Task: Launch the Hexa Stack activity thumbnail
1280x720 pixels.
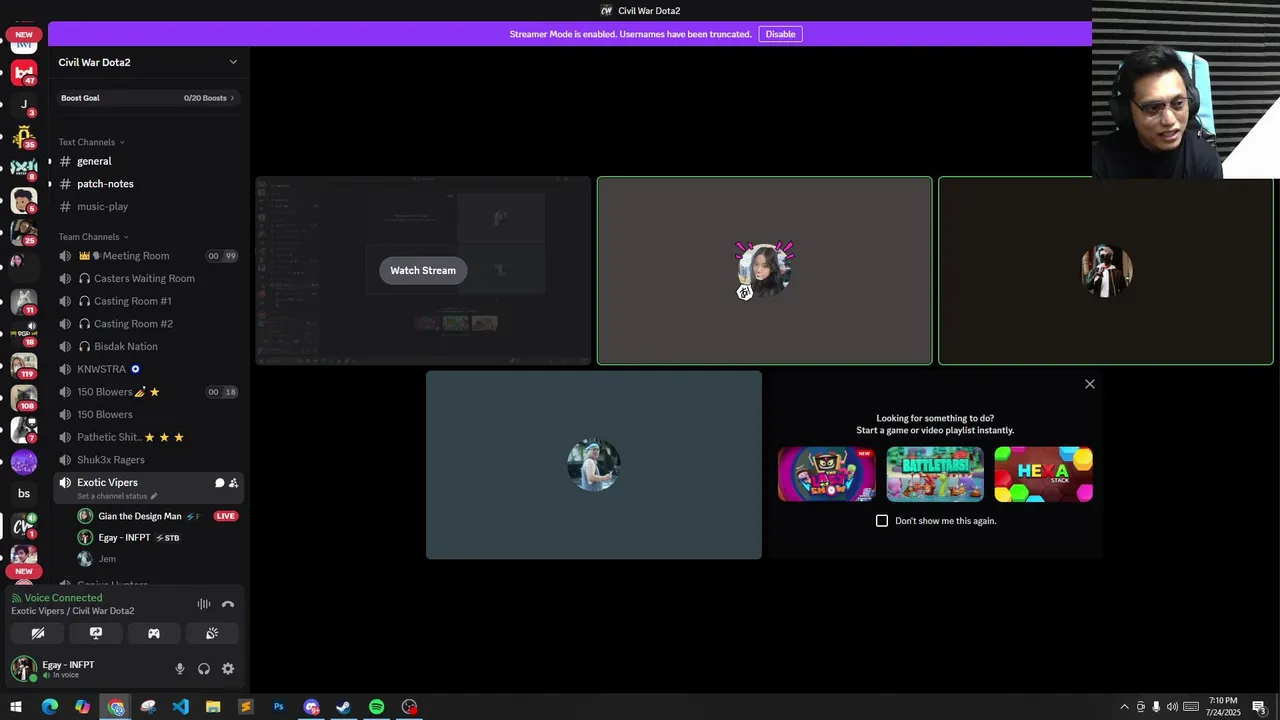Action: coord(1043,474)
